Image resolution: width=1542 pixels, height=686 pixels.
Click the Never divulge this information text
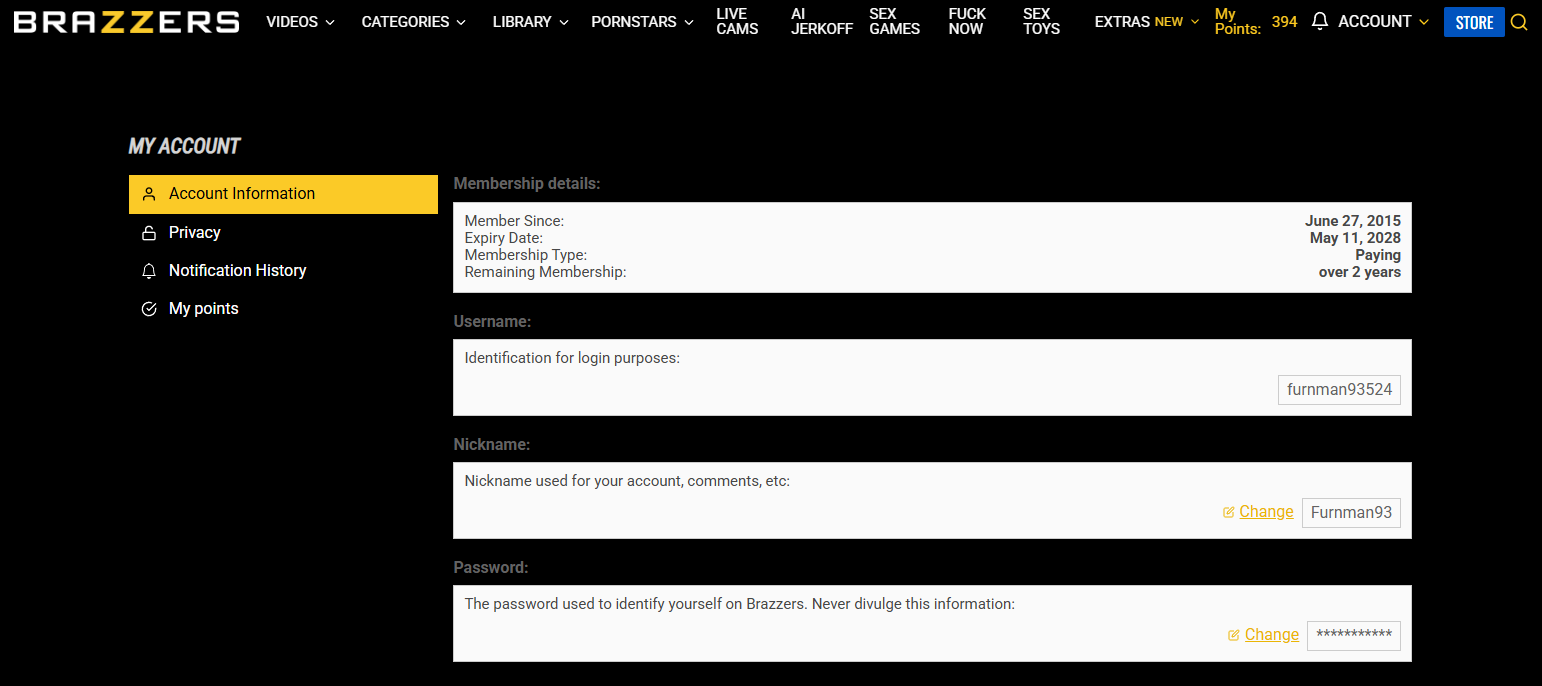pyautogui.click(x=914, y=604)
